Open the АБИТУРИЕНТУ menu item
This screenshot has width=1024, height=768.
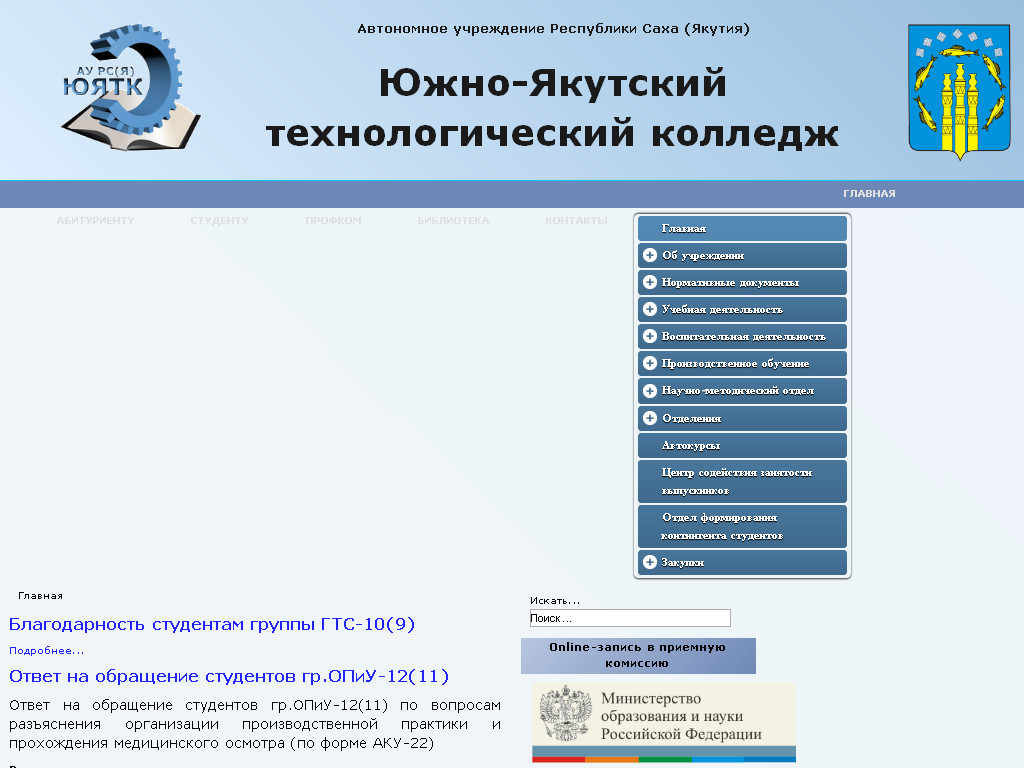(x=95, y=221)
